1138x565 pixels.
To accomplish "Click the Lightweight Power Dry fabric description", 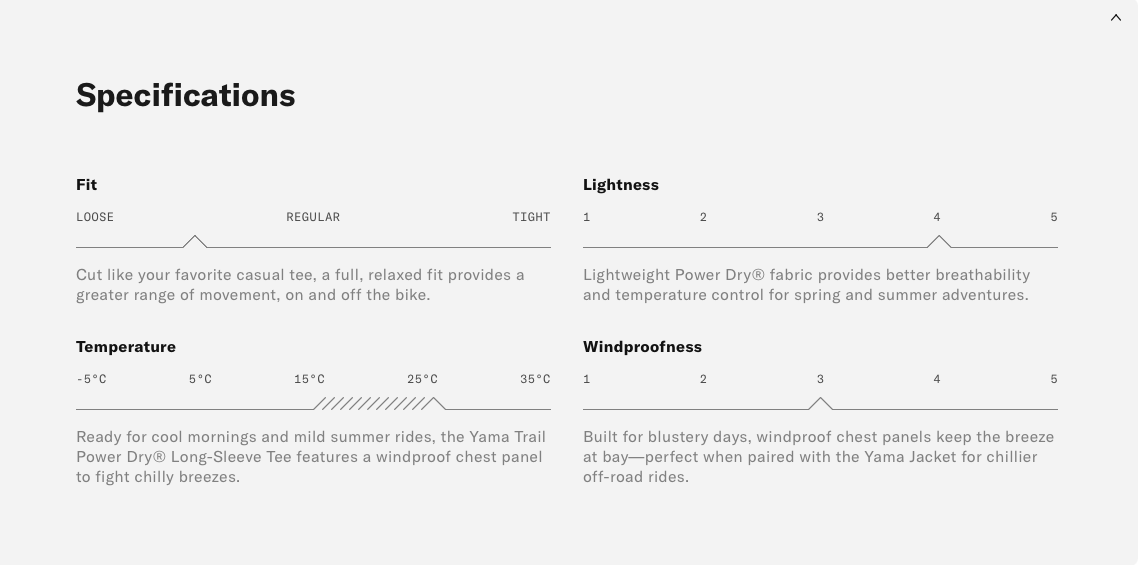I will pos(806,285).
